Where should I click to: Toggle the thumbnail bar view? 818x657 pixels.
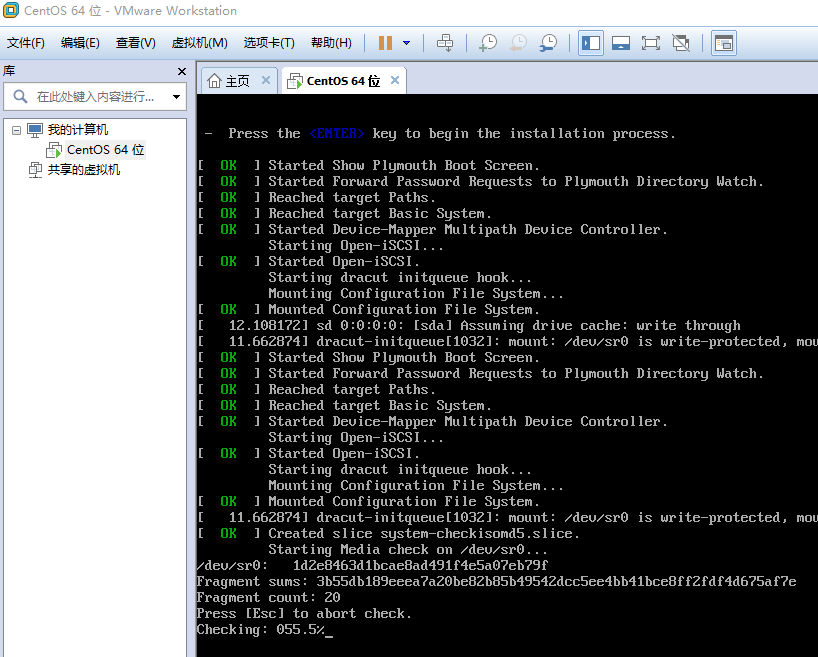(x=621, y=43)
